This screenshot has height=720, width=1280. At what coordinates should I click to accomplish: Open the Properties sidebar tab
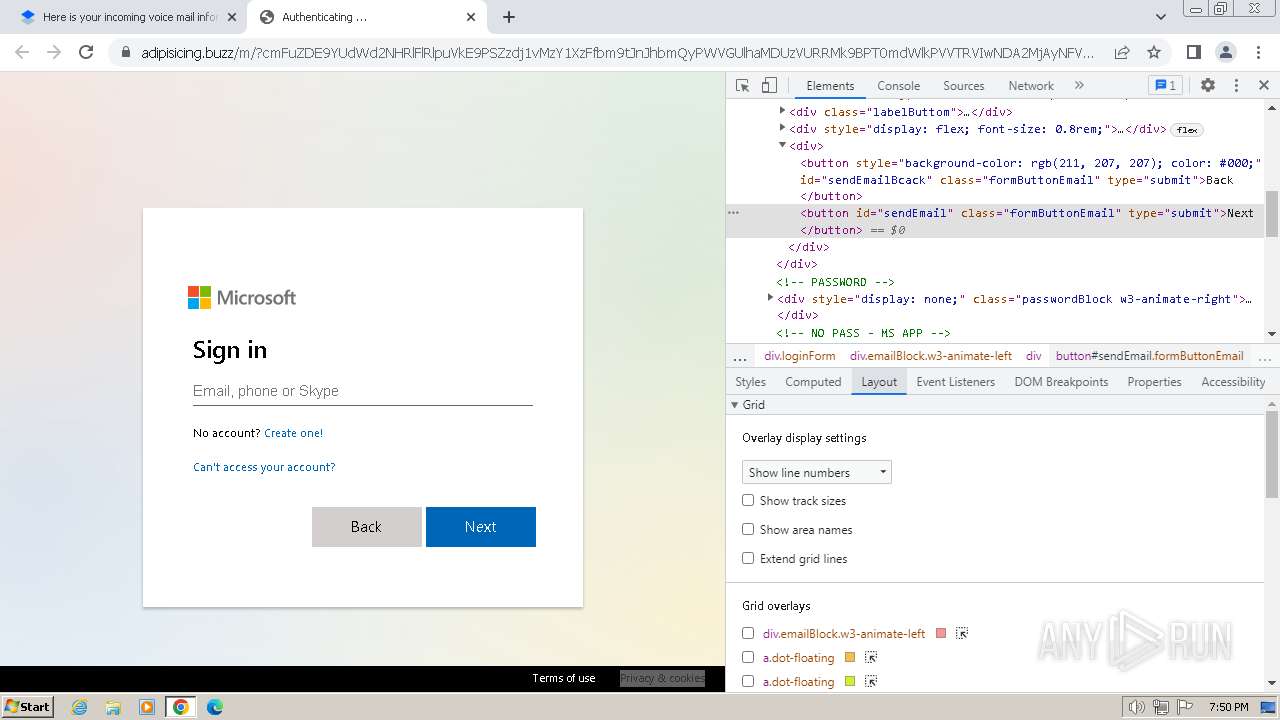1154,382
